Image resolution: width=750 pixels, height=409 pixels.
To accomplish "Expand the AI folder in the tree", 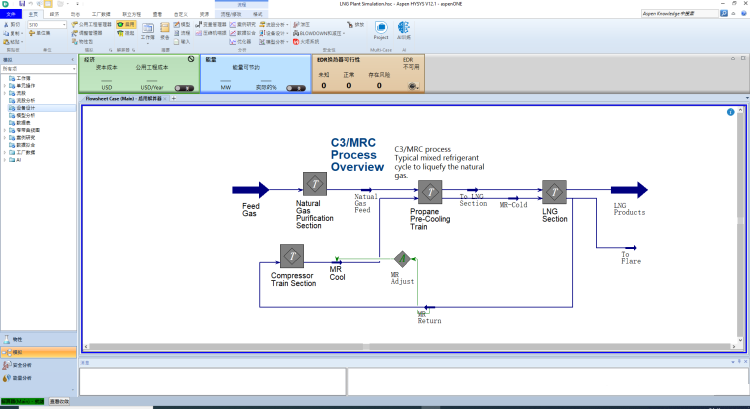I will 5,160.
